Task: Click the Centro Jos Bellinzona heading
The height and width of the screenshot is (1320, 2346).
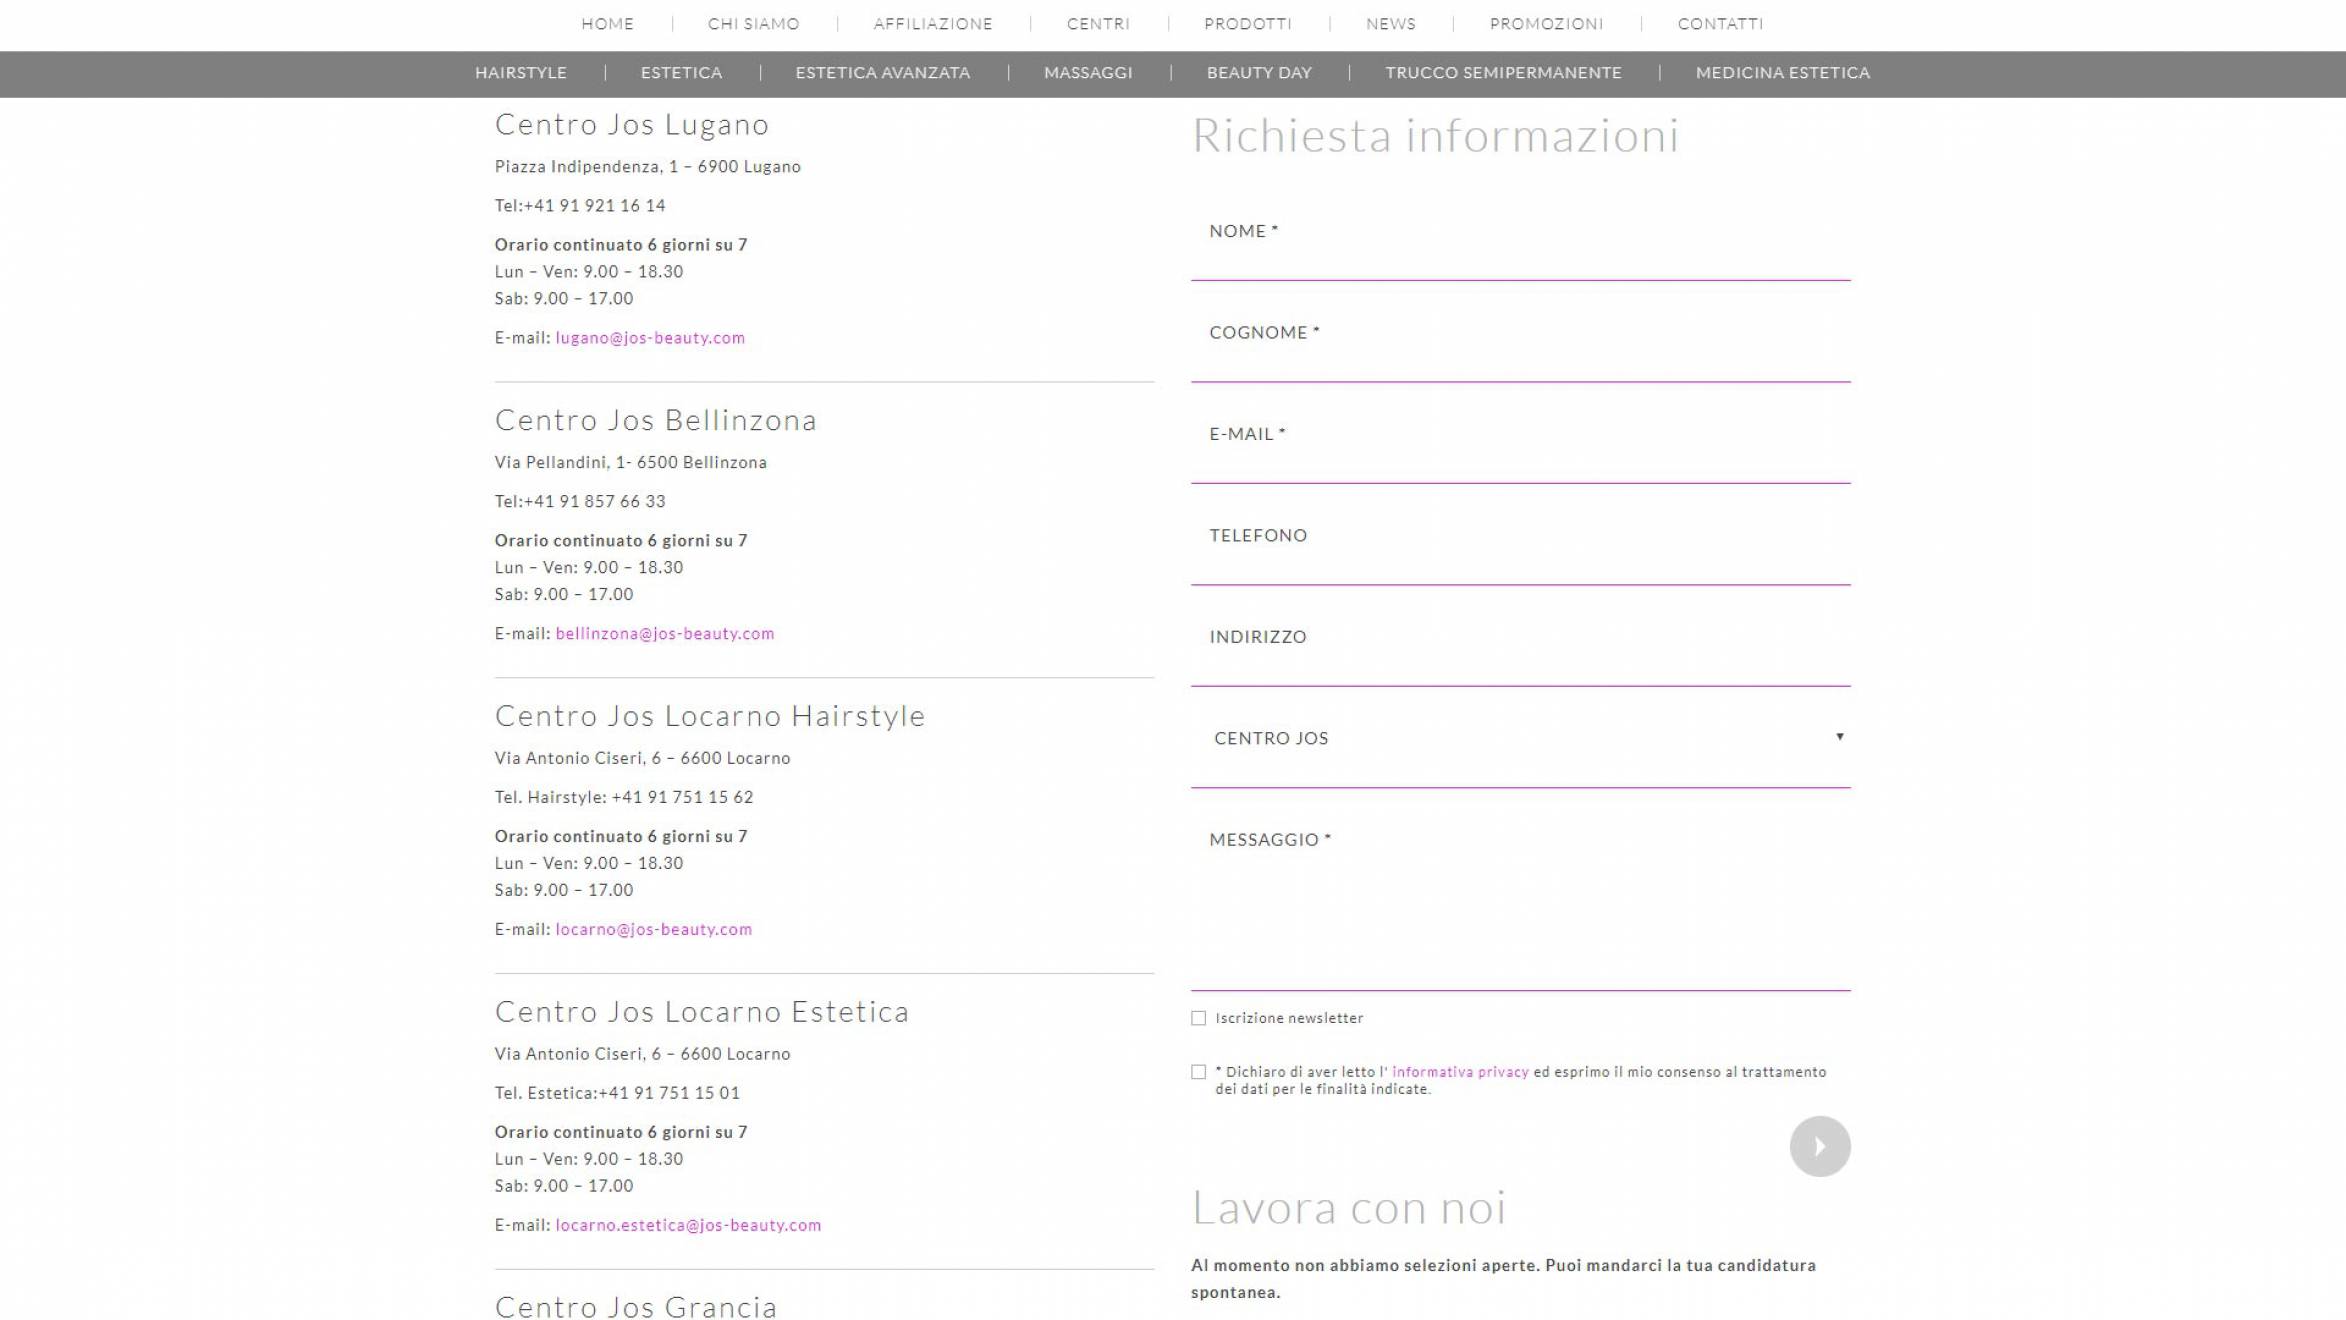Action: (656, 420)
